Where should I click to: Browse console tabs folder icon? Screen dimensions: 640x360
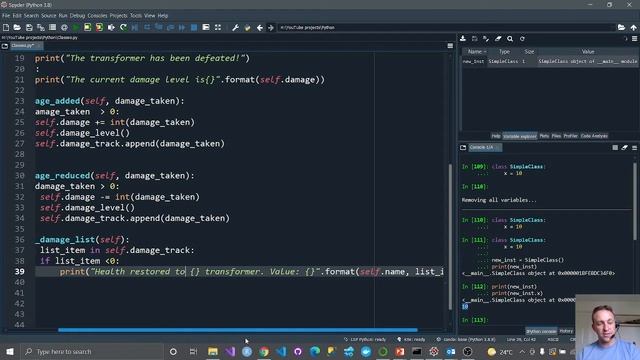click(463, 147)
